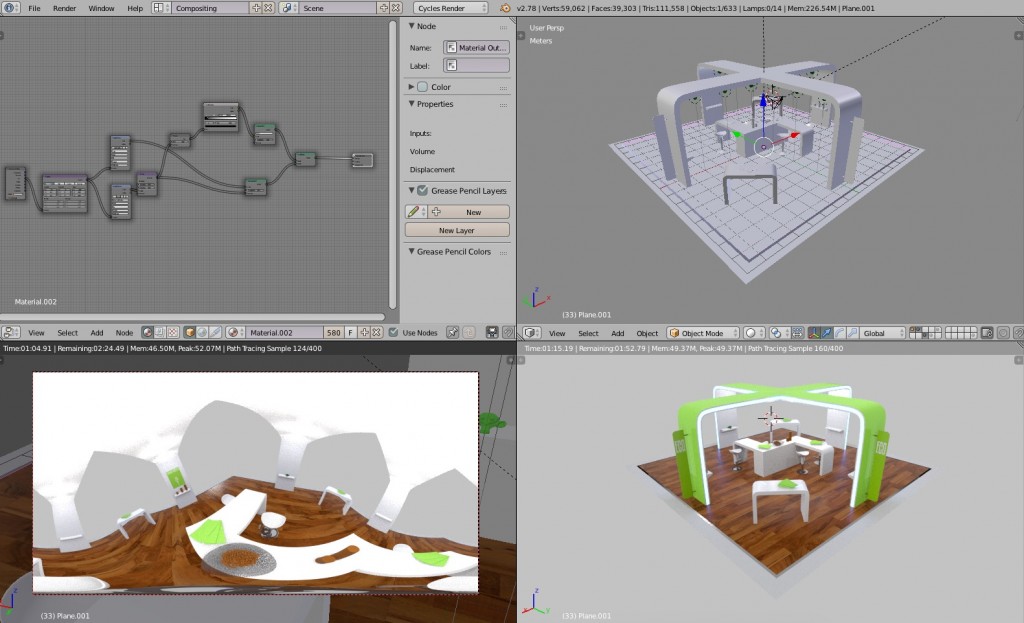Click the New grease pencil button
Image resolution: width=1024 pixels, height=623 pixels.
pos(470,211)
